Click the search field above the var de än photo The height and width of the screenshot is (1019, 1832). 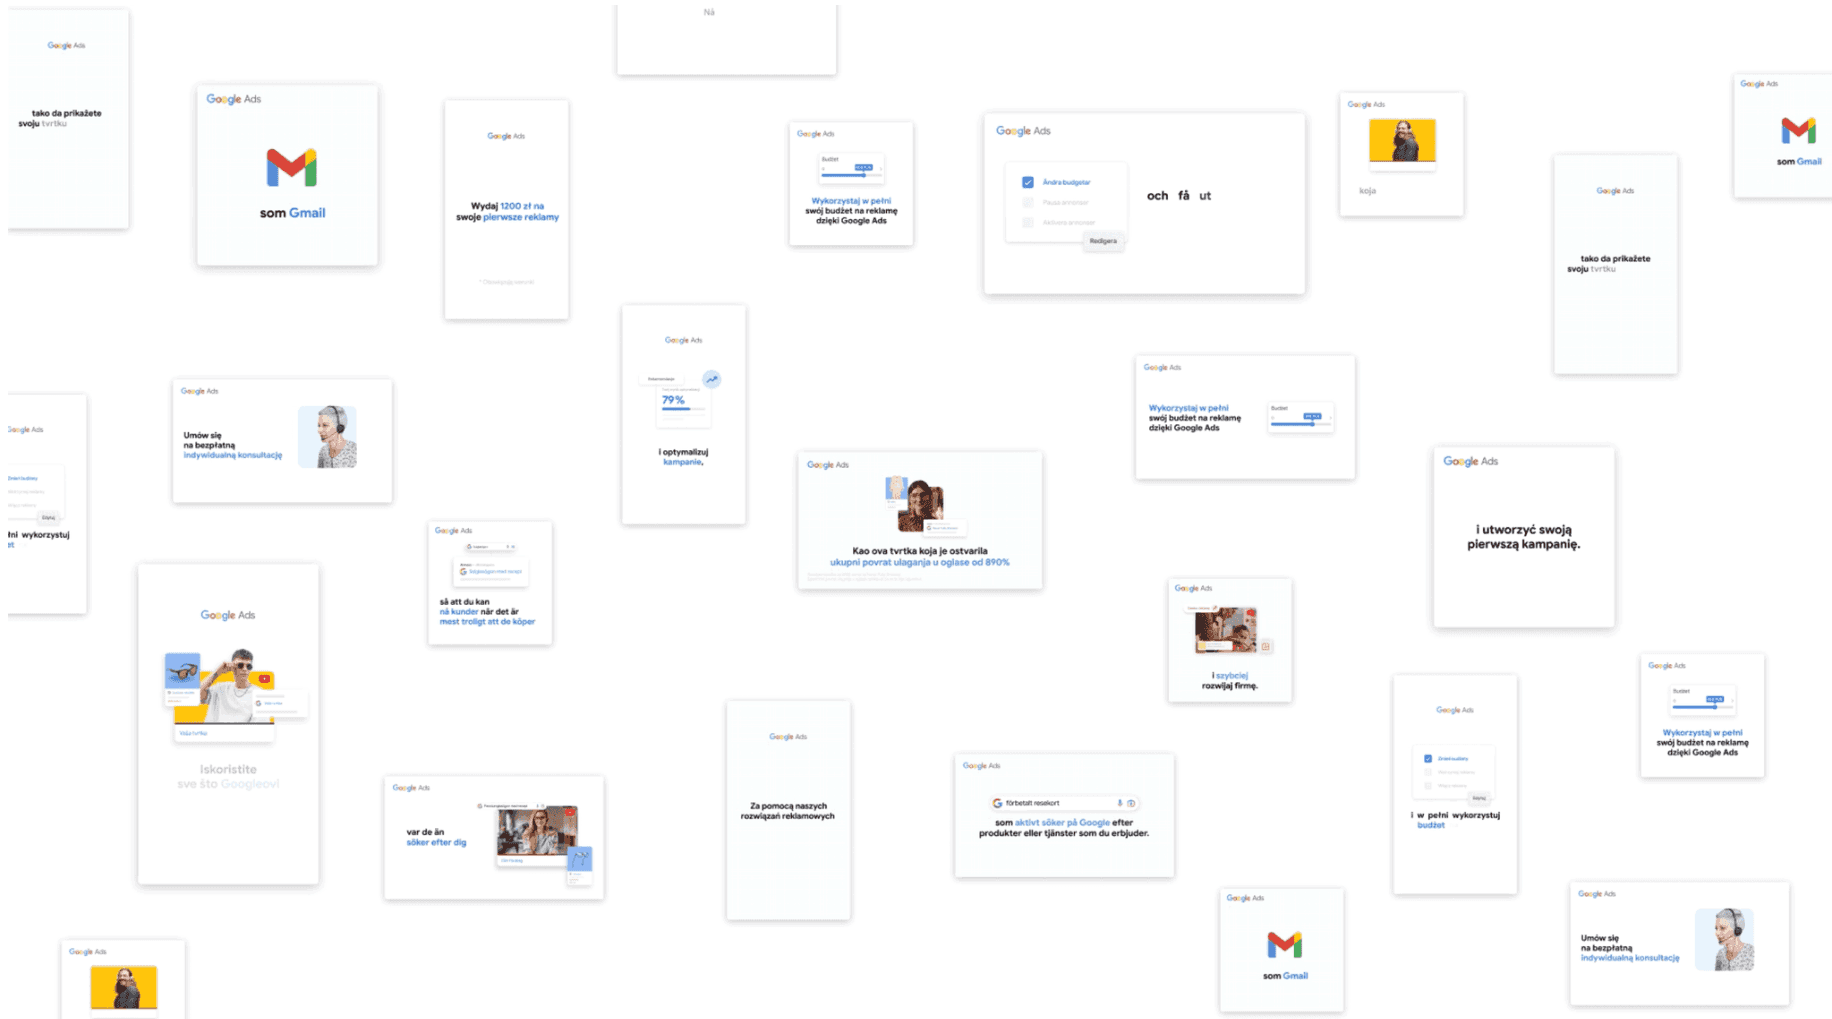click(512, 806)
